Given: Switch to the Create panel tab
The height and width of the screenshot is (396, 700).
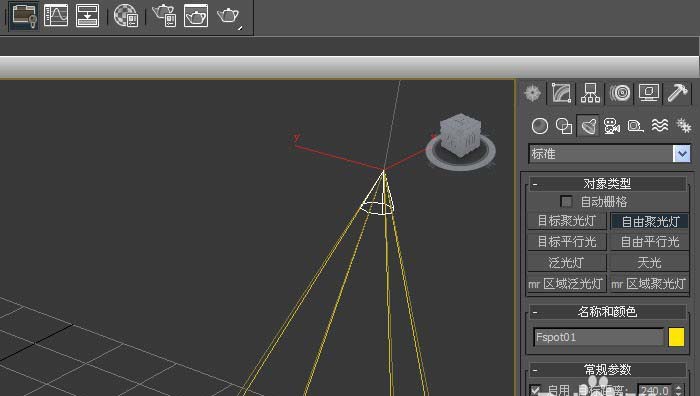Looking at the screenshot, I should 533,93.
